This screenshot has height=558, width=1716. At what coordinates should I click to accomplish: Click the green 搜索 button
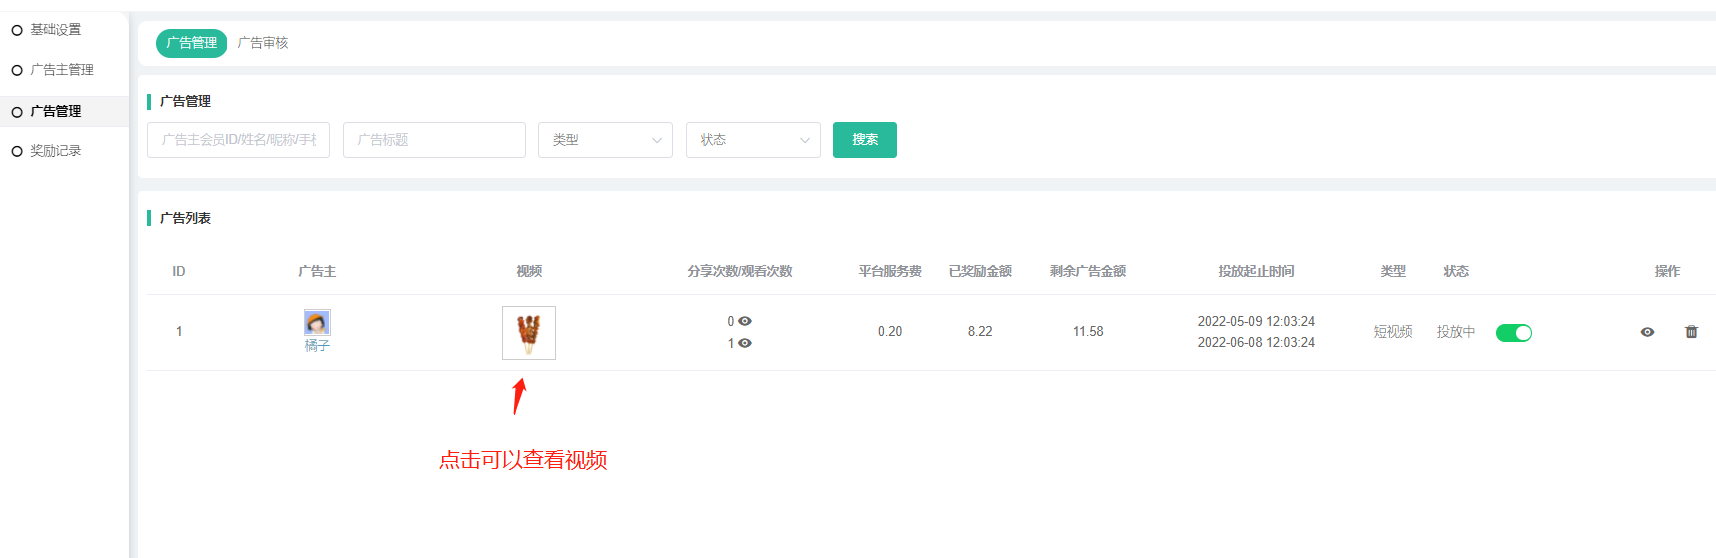pos(865,140)
